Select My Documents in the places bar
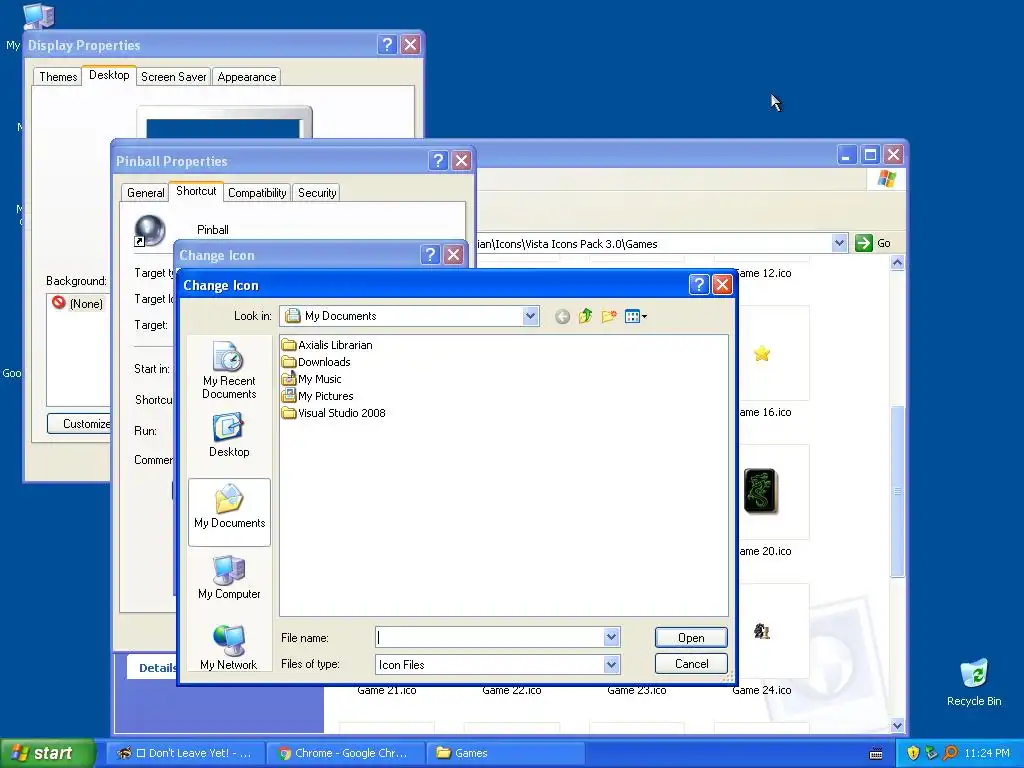This screenshot has height=768, width=1024. click(x=229, y=511)
